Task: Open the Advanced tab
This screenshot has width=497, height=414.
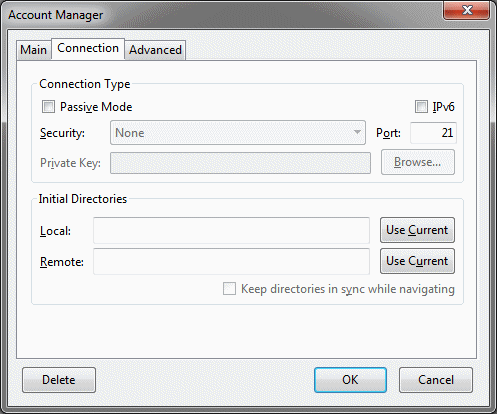Action: tap(155, 50)
